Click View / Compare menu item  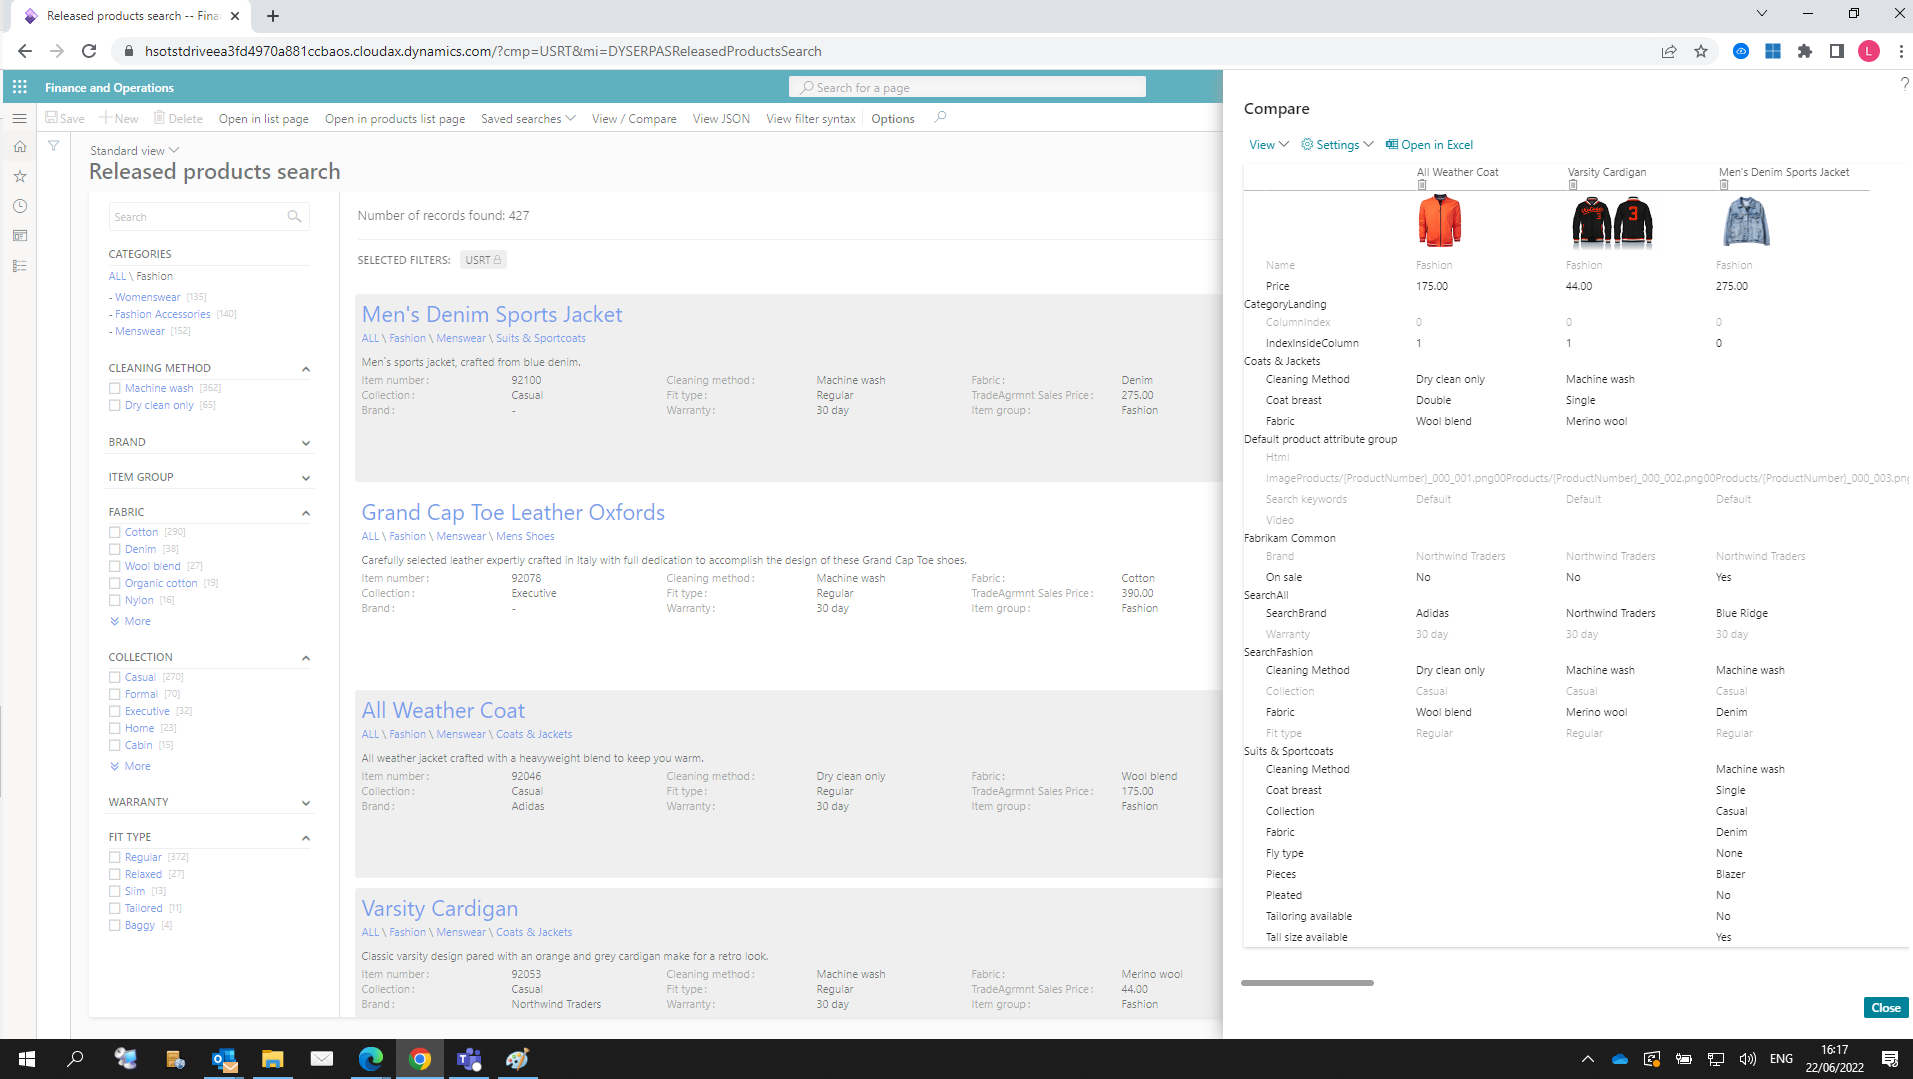tap(634, 119)
